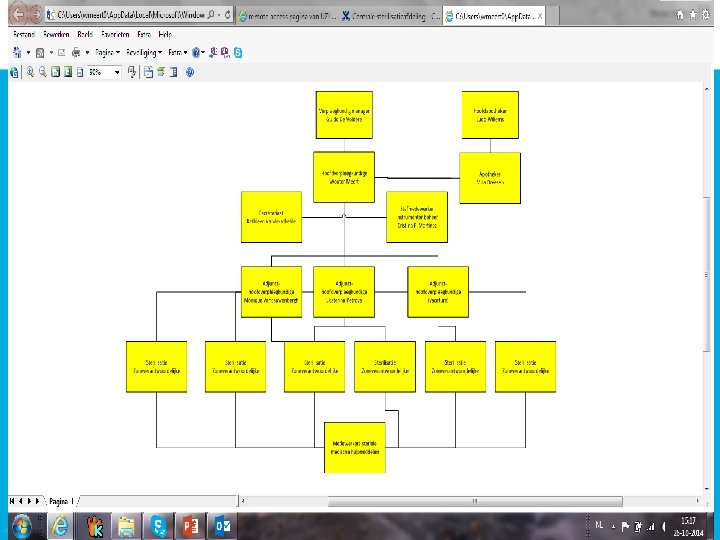Go back with the browser Back arrow

[17, 14]
